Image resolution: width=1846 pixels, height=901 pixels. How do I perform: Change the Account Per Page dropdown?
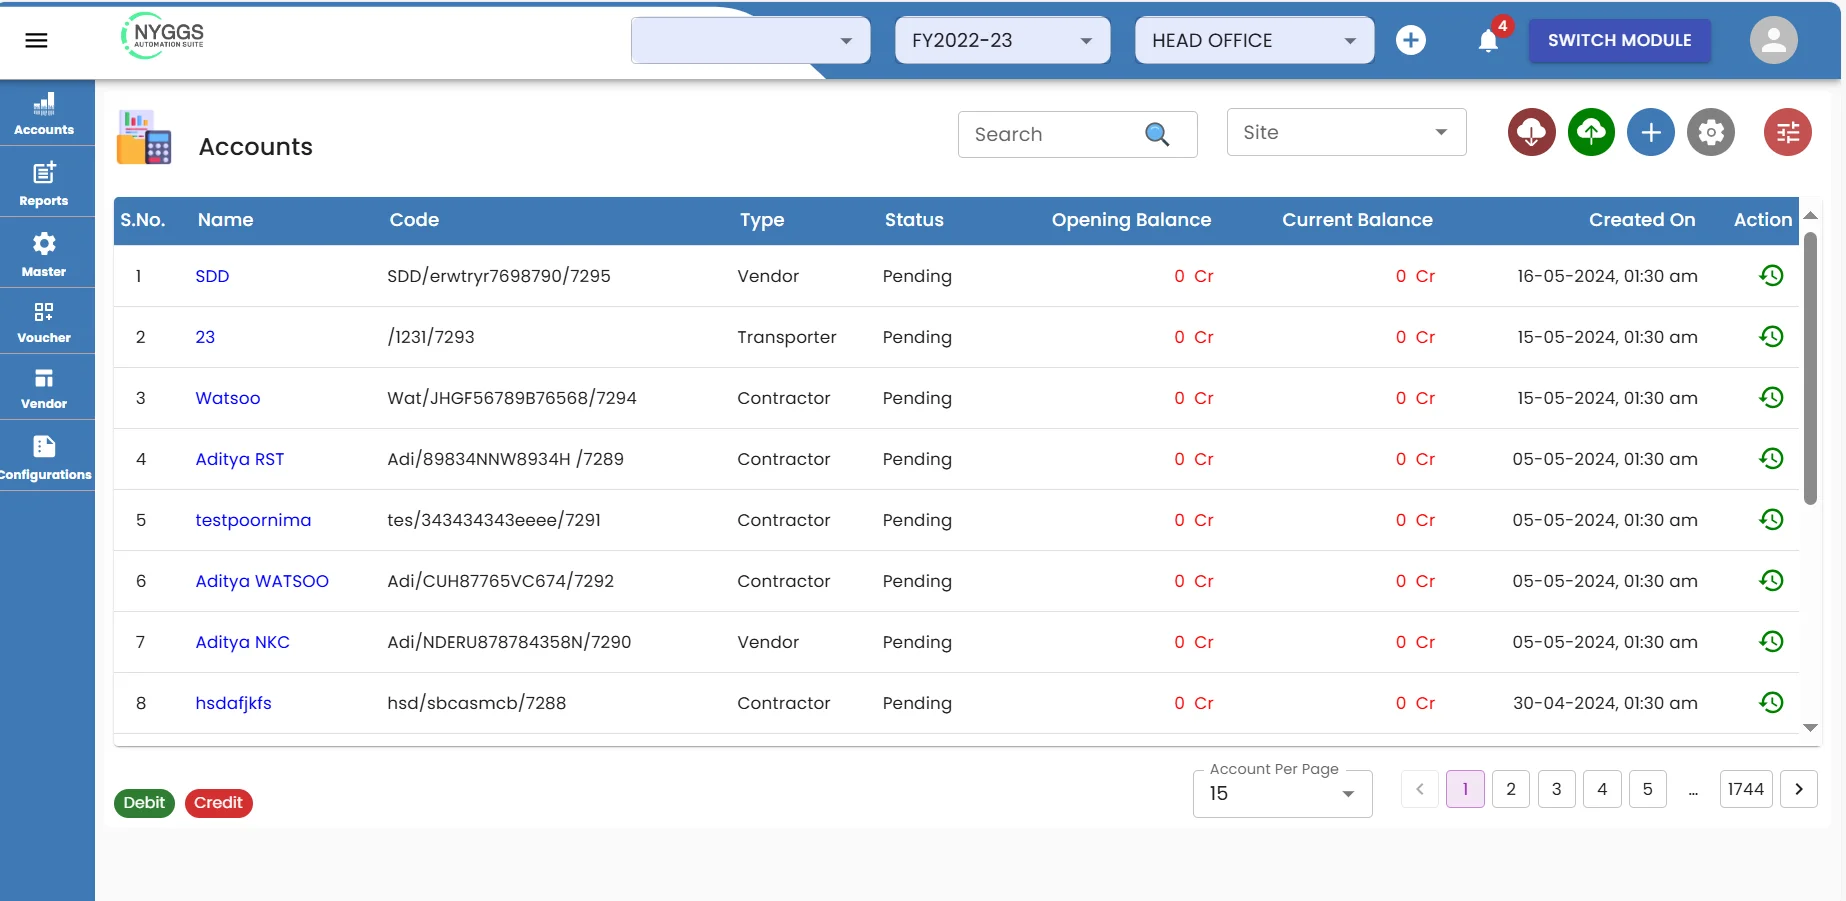[1283, 793]
